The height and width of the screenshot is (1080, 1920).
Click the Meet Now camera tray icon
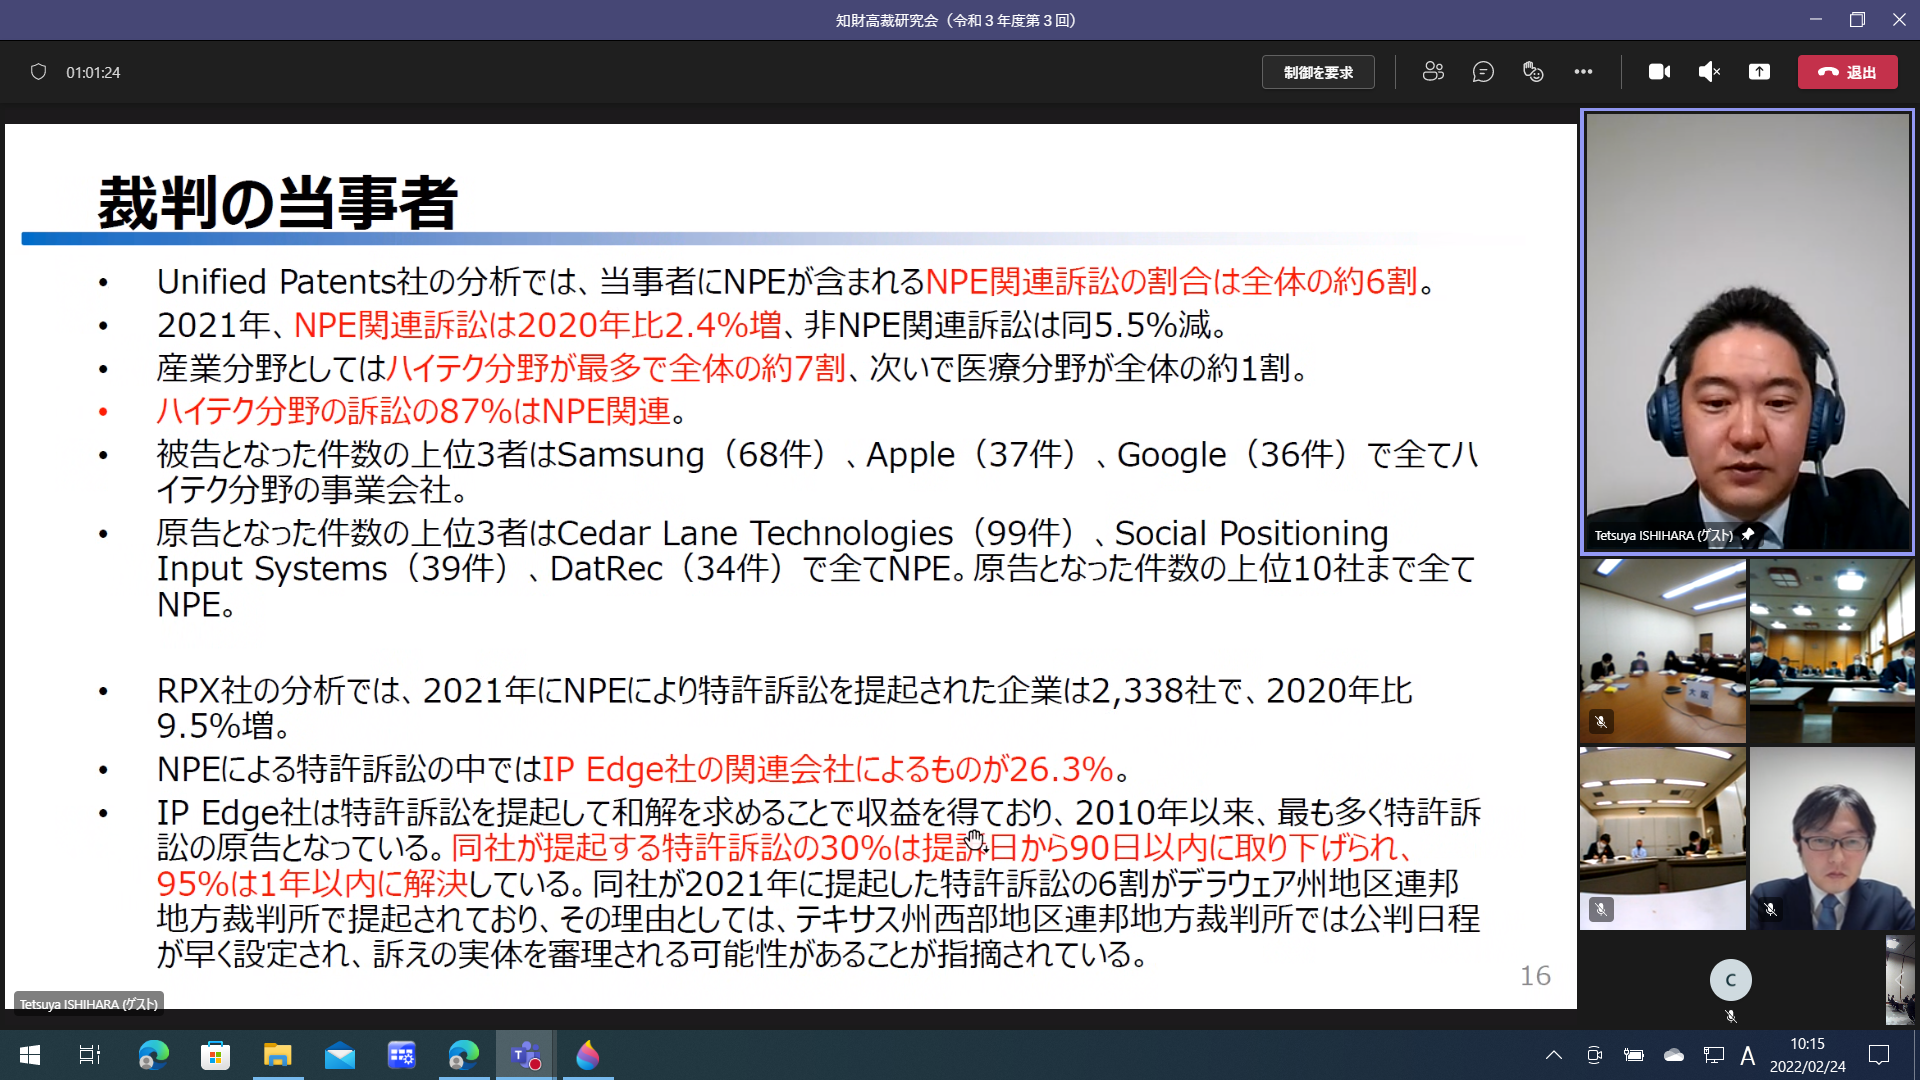pyautogui.click(x=1595, y=1055)
